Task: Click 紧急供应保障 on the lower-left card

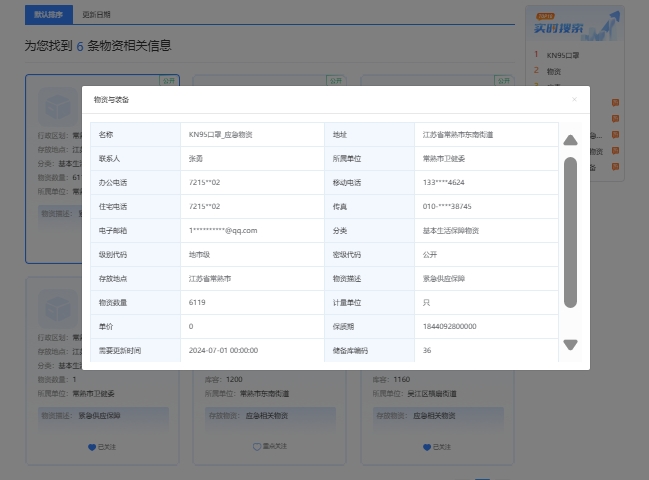Action: pos(99,416)
